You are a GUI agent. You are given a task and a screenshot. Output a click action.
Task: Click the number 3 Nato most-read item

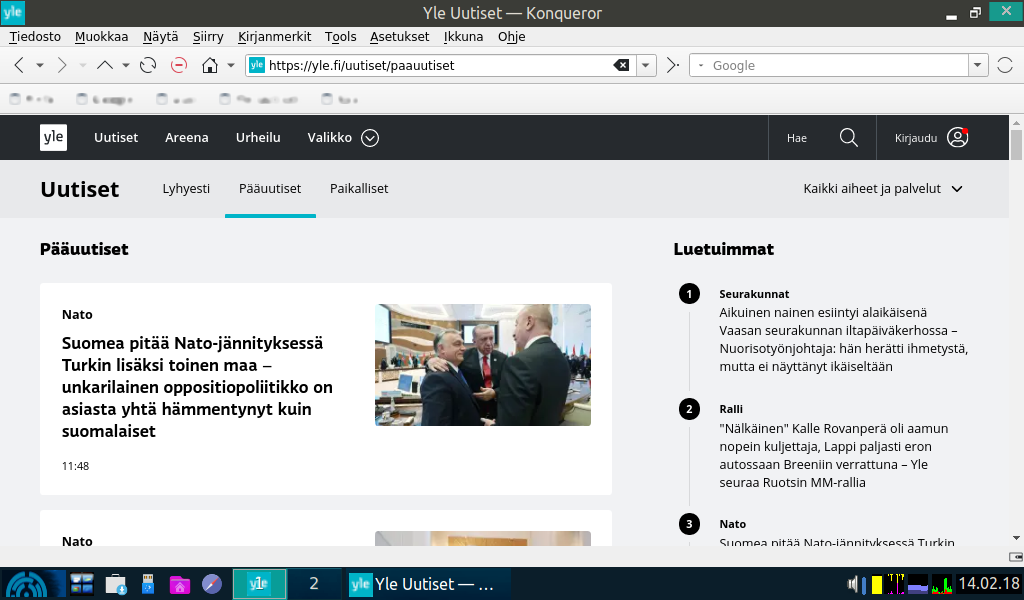pyautogui.click(x=837, y=533)
